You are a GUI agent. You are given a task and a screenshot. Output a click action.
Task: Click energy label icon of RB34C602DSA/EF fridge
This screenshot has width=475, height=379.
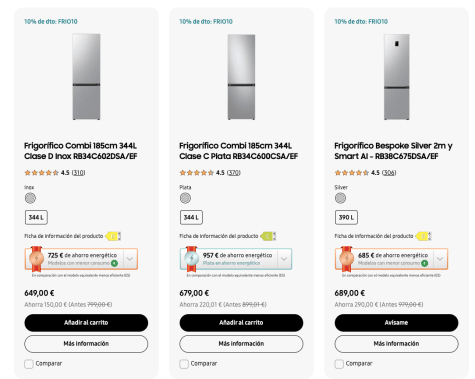point(113,236)
